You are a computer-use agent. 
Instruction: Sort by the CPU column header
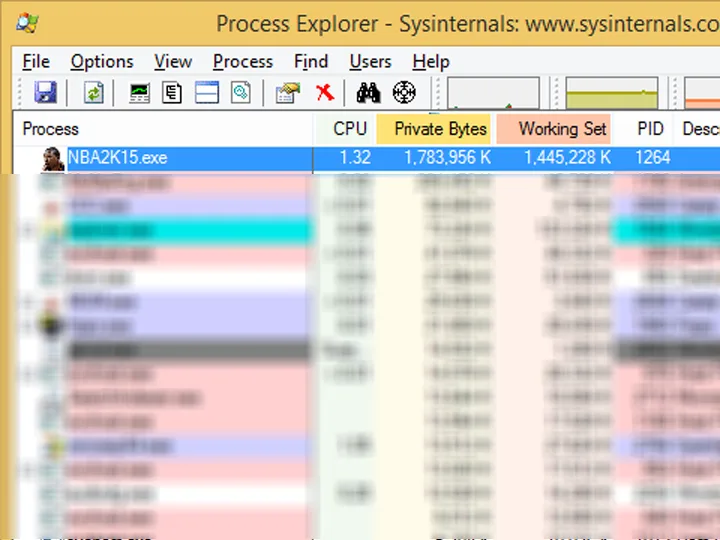pyautogui.click(x=344, y=129)
